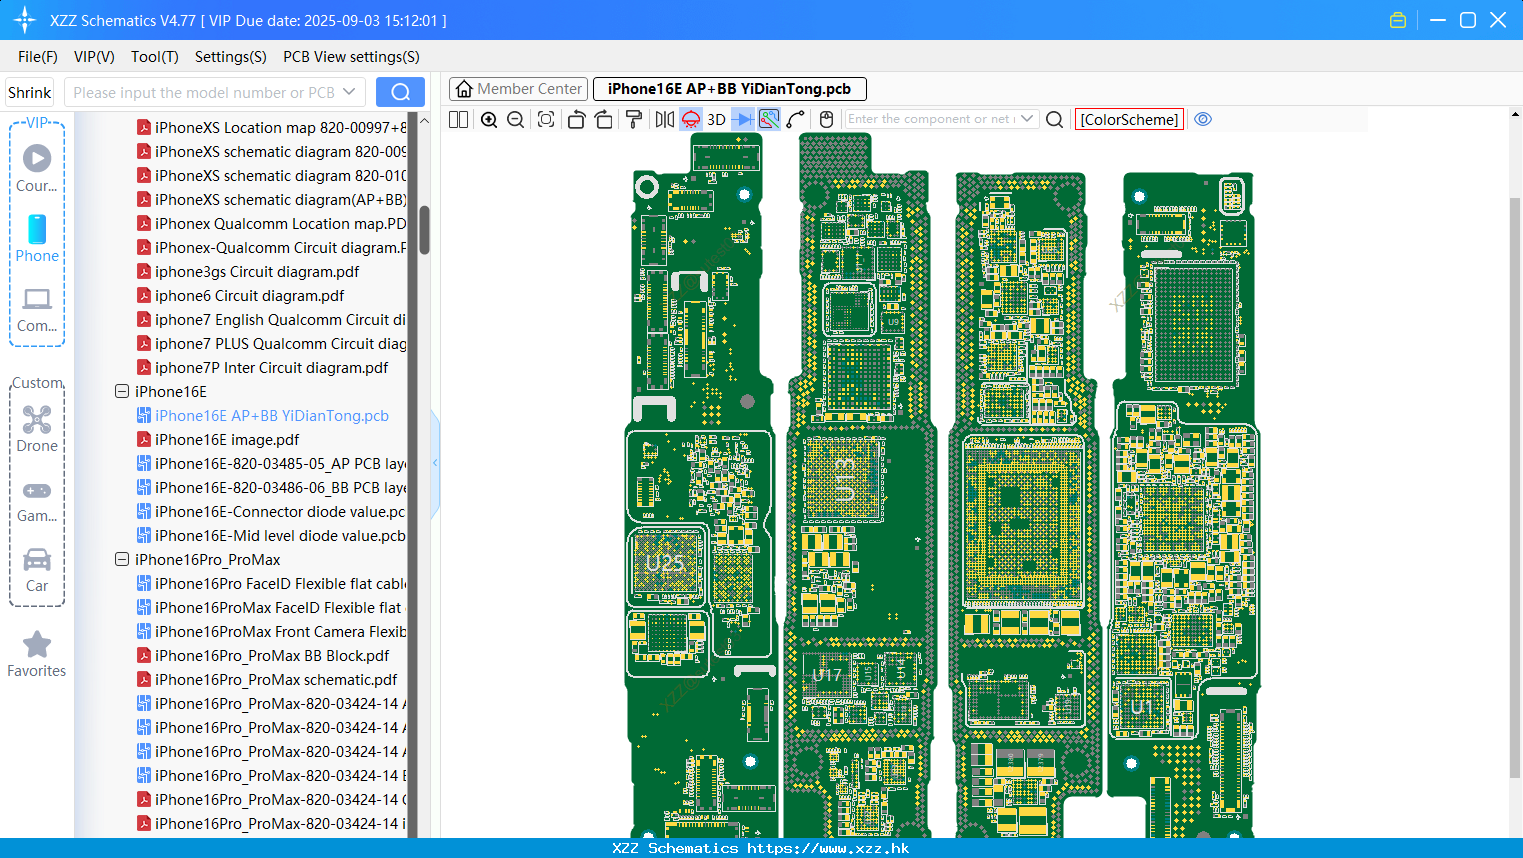Click the XZZ Schematics logo icon
The image size is (1523, 858).
click(25, 20)
